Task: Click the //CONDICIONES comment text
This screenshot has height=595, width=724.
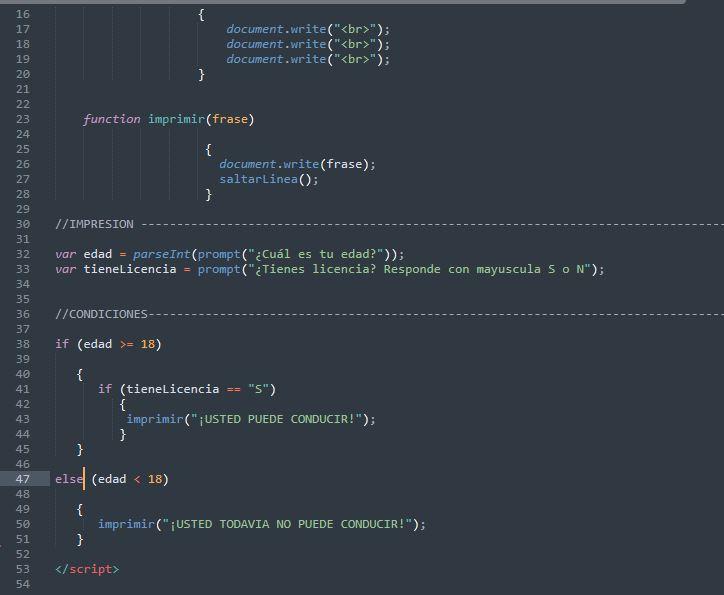Action: 101,314
